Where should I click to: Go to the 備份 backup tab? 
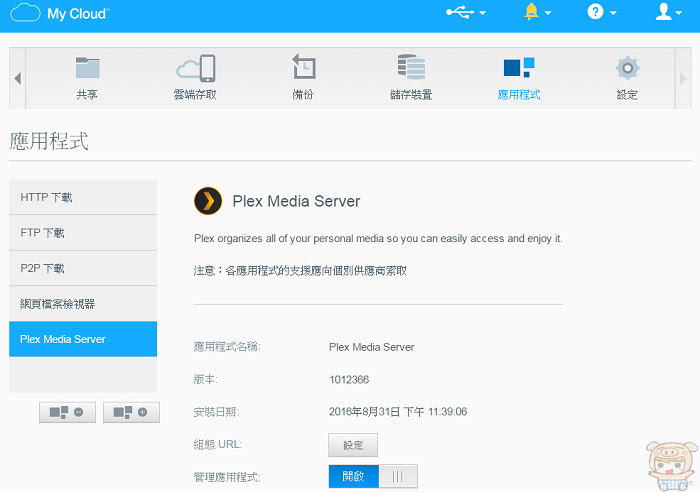(303, 78)
